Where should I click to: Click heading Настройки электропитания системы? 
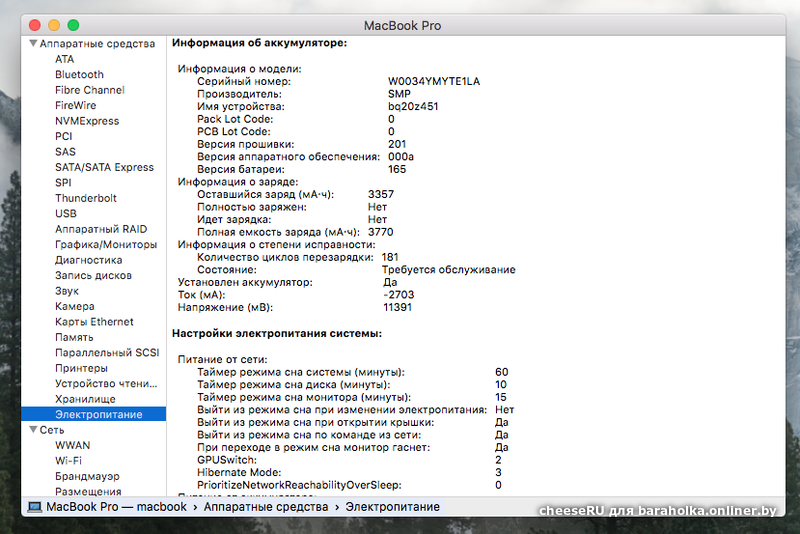(277, 334)
